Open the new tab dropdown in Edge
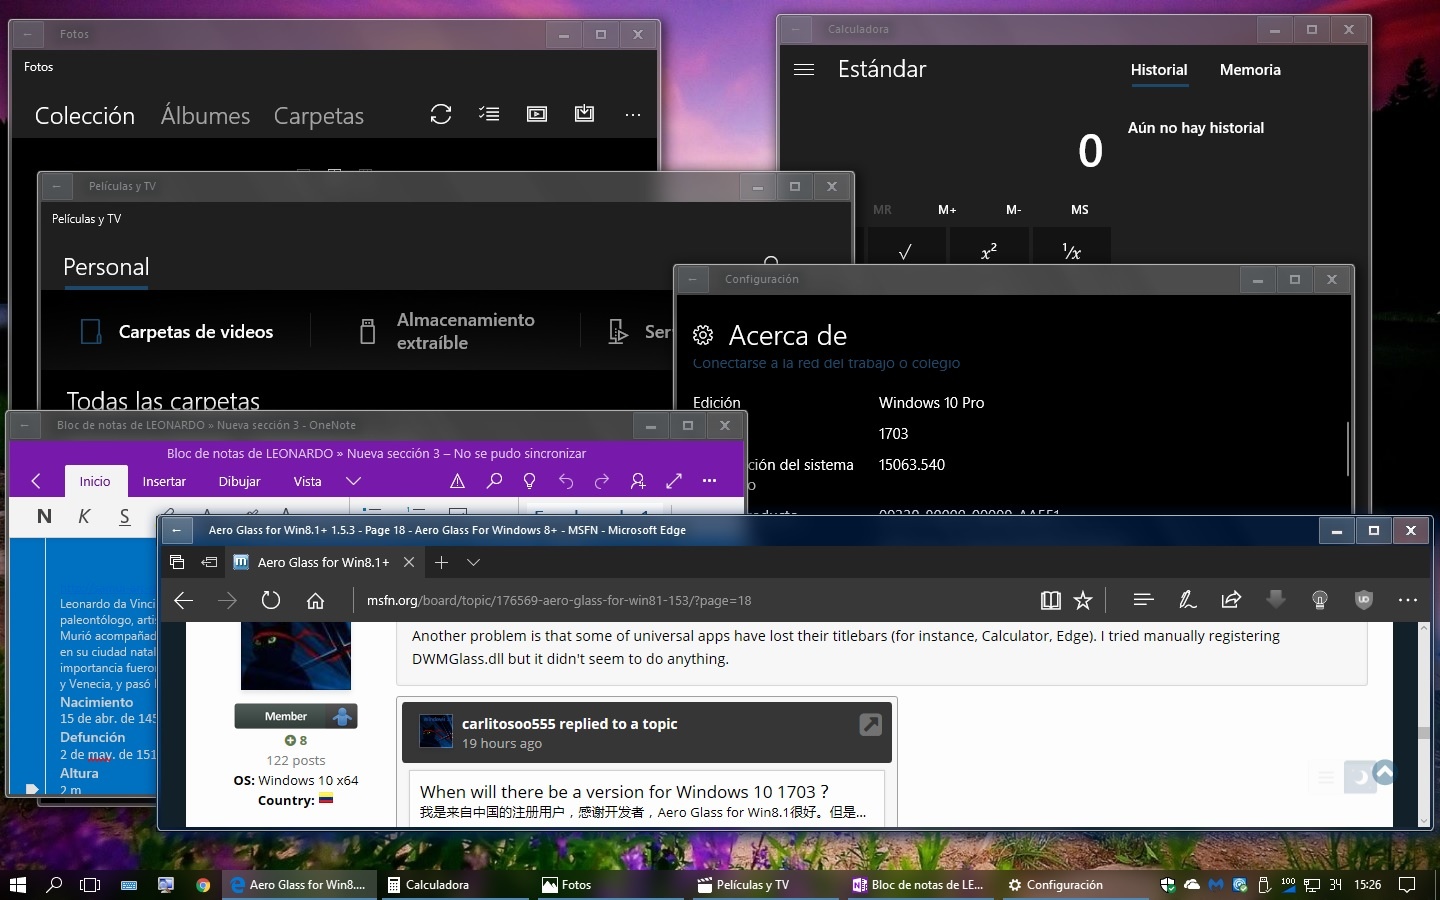The width and height of the screenshot is (1440, 900). click(474, 563)
